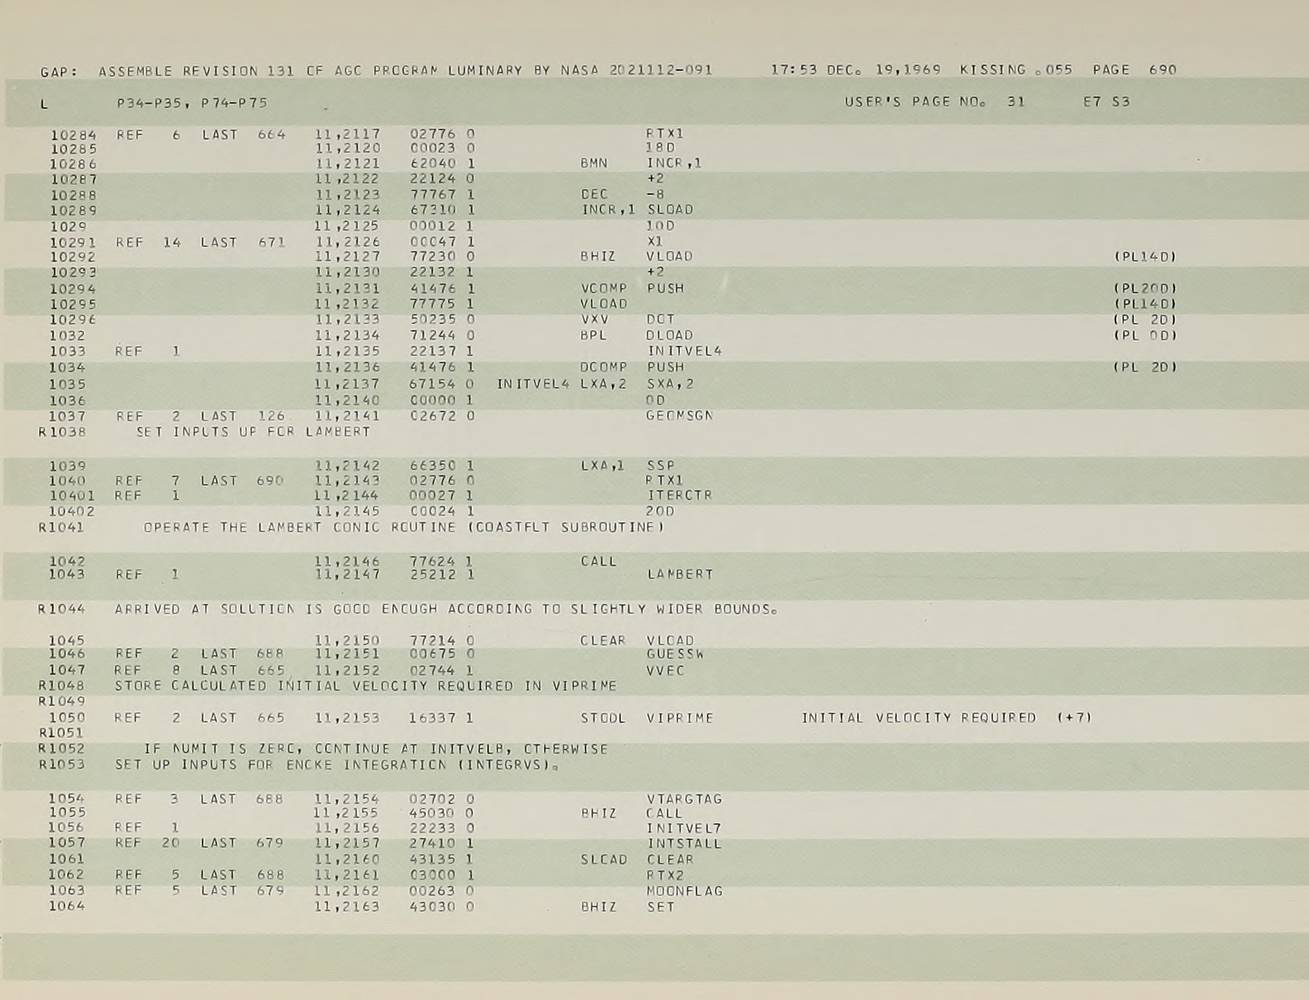This screenshot has height=1000, width=1309.
Task: Click the '27410' octal value
Action: click(433, 844)
